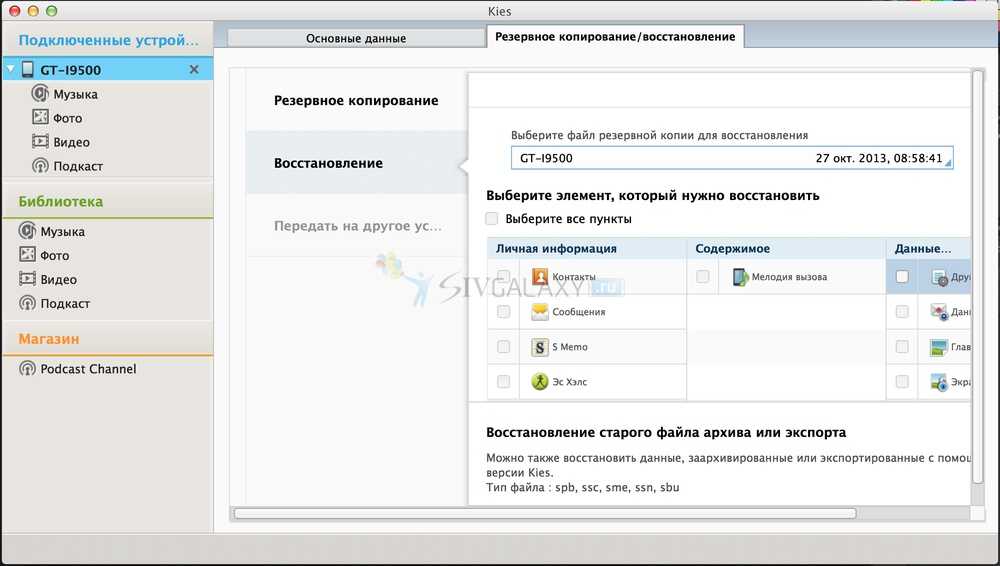Click the Messages envelope icon
1000x566 pixels.
[540, 312]
